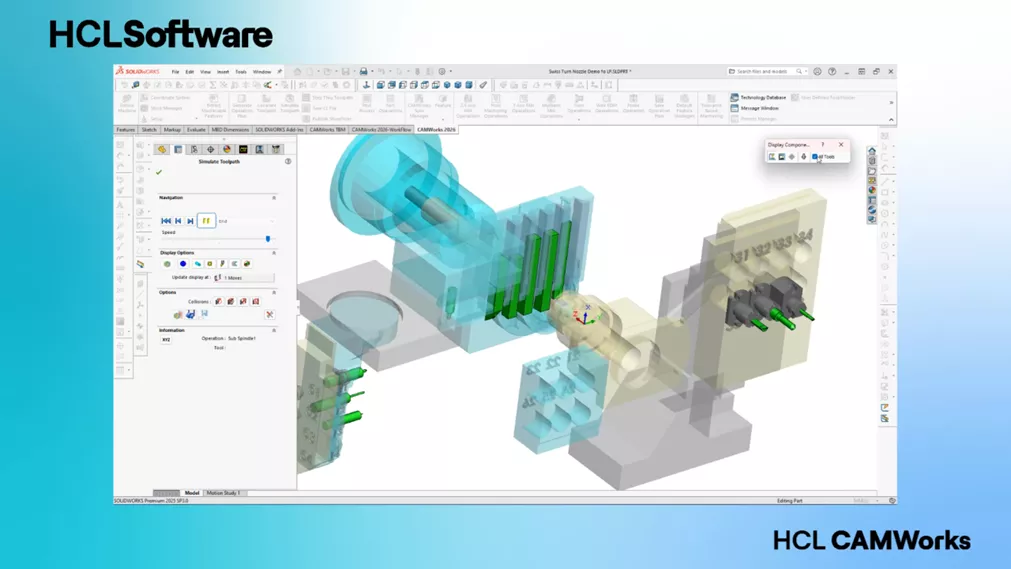Collapse the Navigation section

(274, 198)
